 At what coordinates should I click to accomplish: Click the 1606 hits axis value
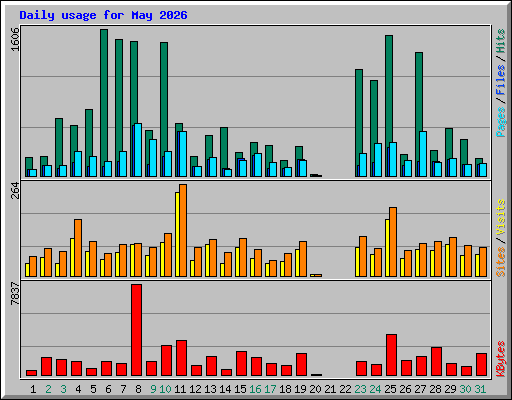point(15,39)
